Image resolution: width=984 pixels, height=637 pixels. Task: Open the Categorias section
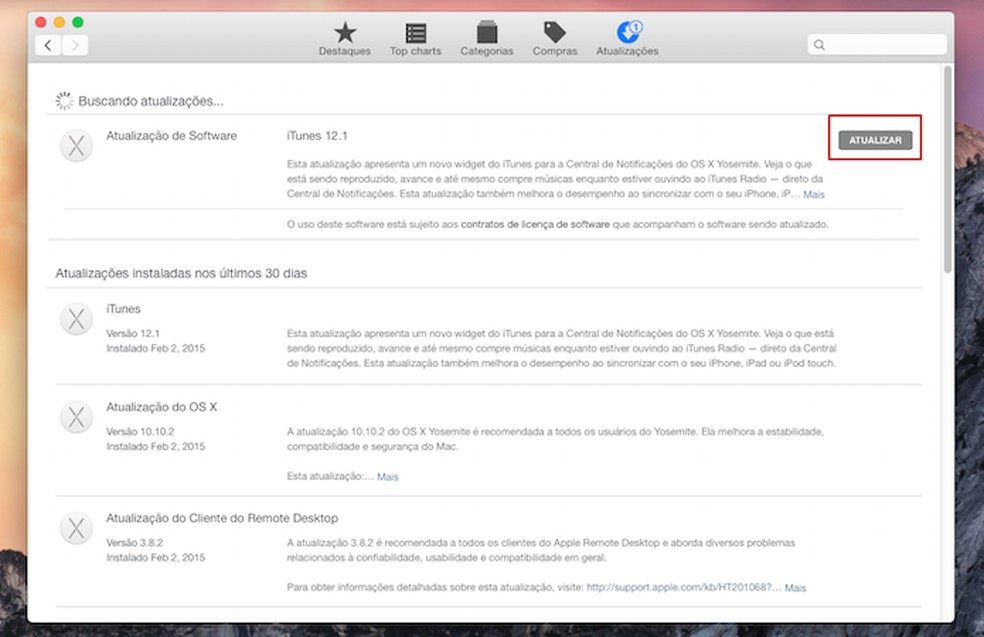click(x=486, y=38)
